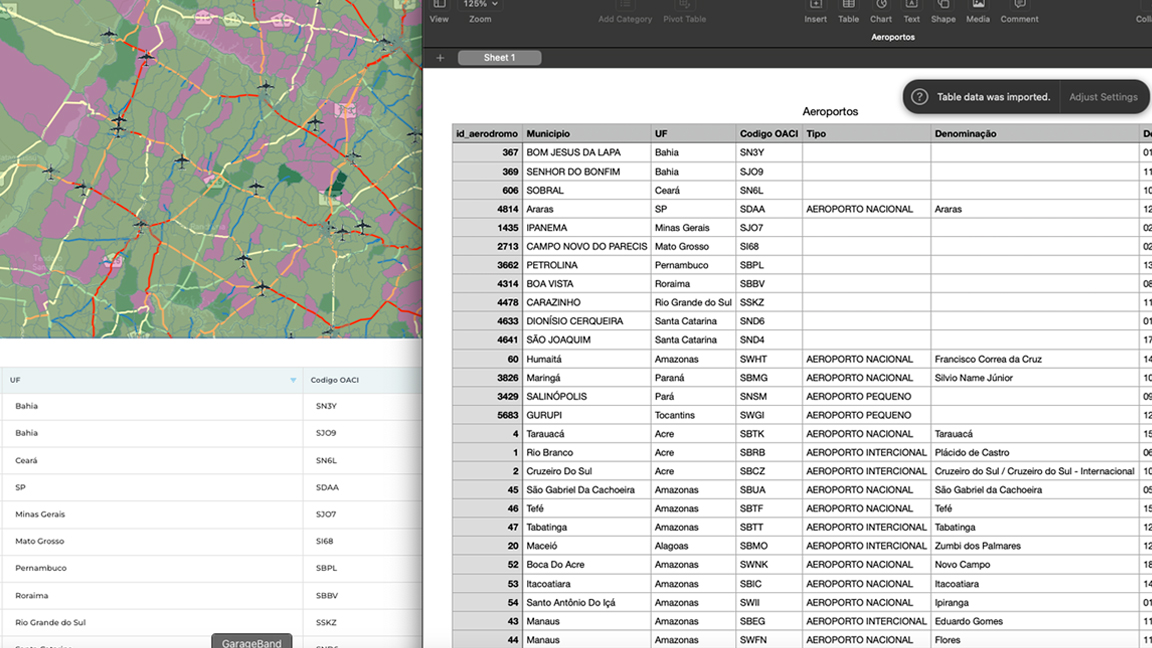This screenshot has width=1152, height=648.
Task: Add a new Table from toolbar
Action: [848, 7]
